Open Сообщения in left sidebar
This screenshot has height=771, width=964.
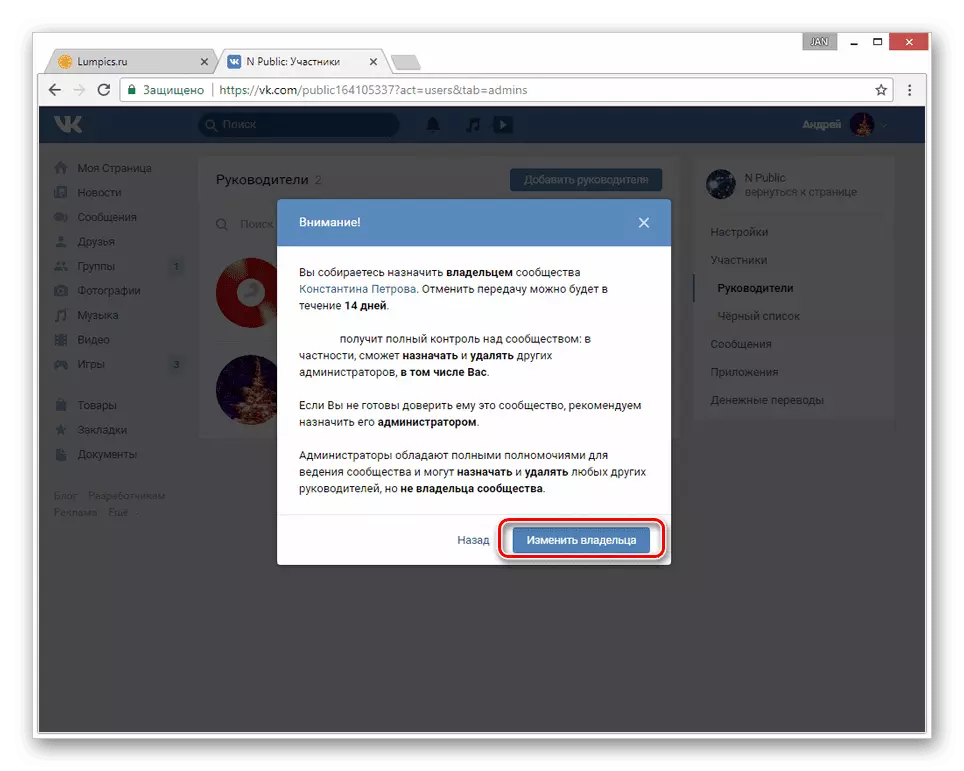pyautogui.click(x=107, y=217)
